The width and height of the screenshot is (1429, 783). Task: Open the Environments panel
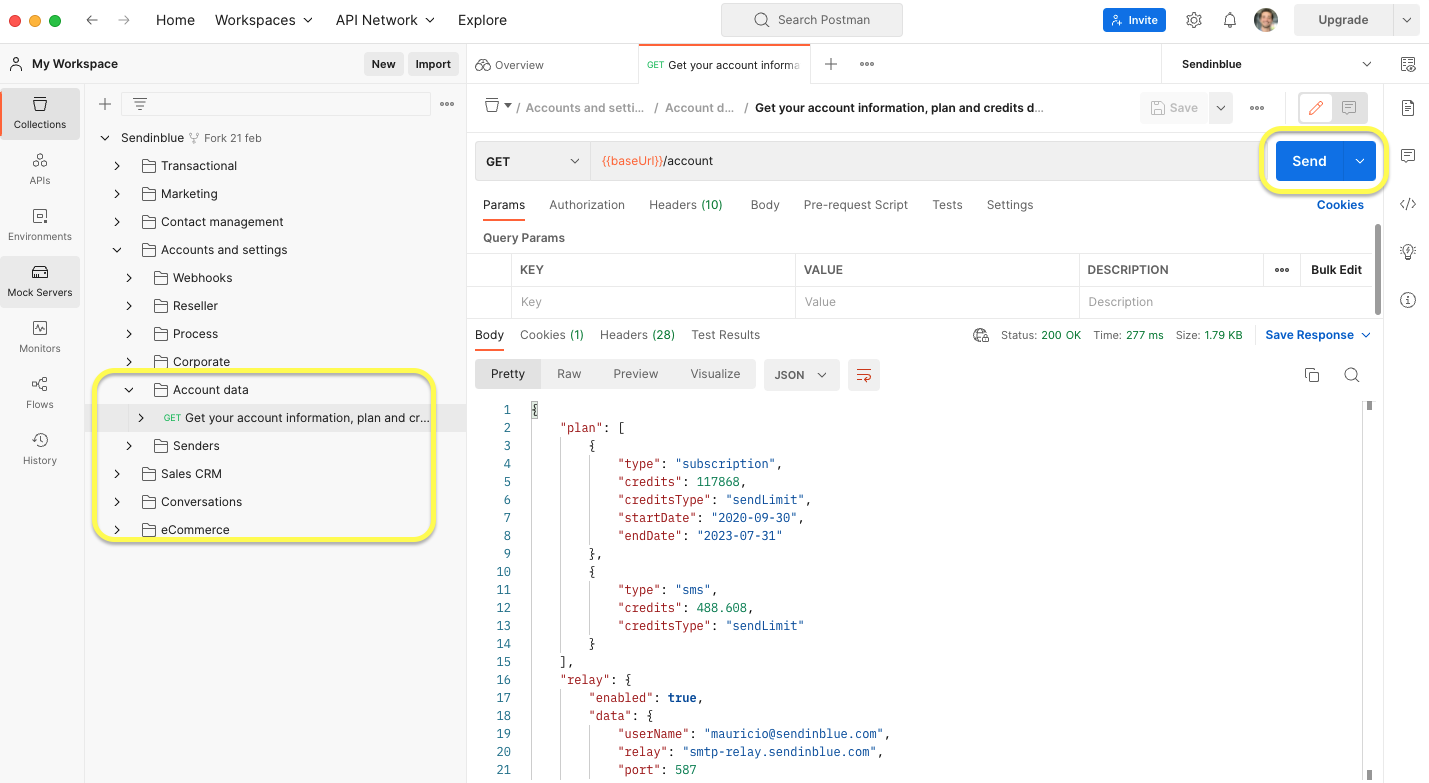[x=40, y=225]
